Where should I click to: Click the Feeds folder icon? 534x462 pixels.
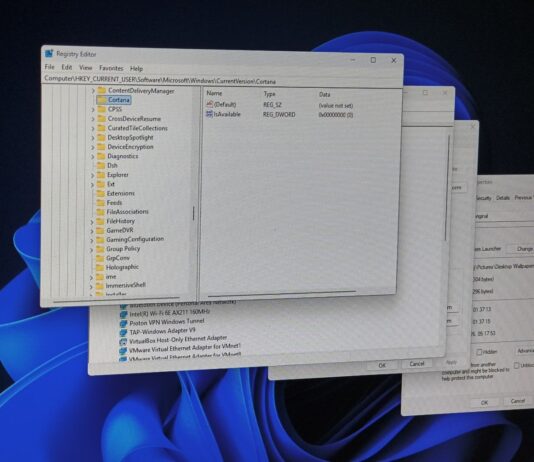pos(101,203)
